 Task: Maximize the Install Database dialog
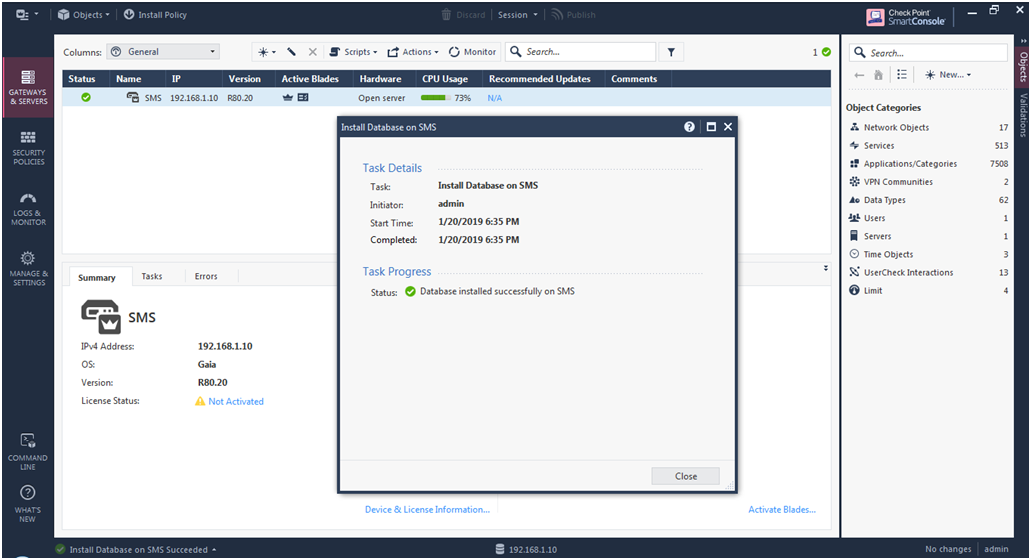pyautogui.click(x=711, y=127)
